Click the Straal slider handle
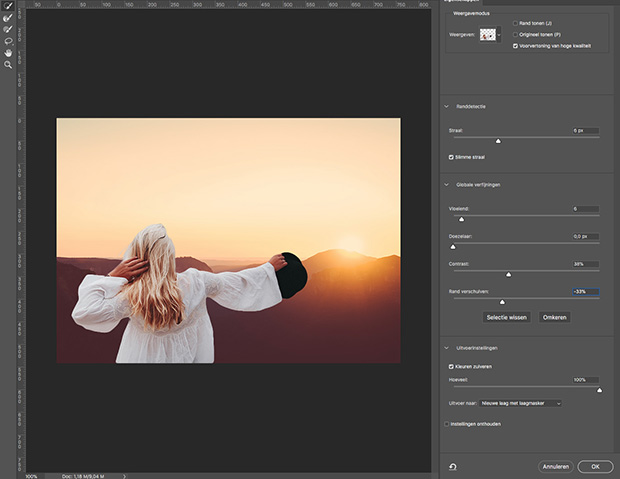 click(x=498, y=141)
